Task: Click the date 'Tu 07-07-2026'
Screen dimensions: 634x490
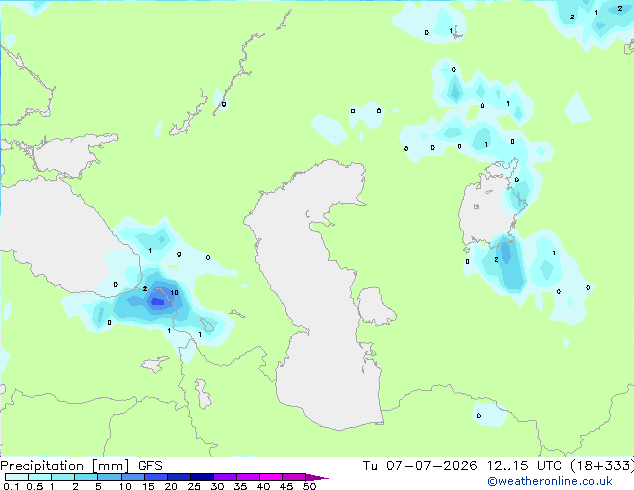Action: pyautogui.click(x=420, y=466)
